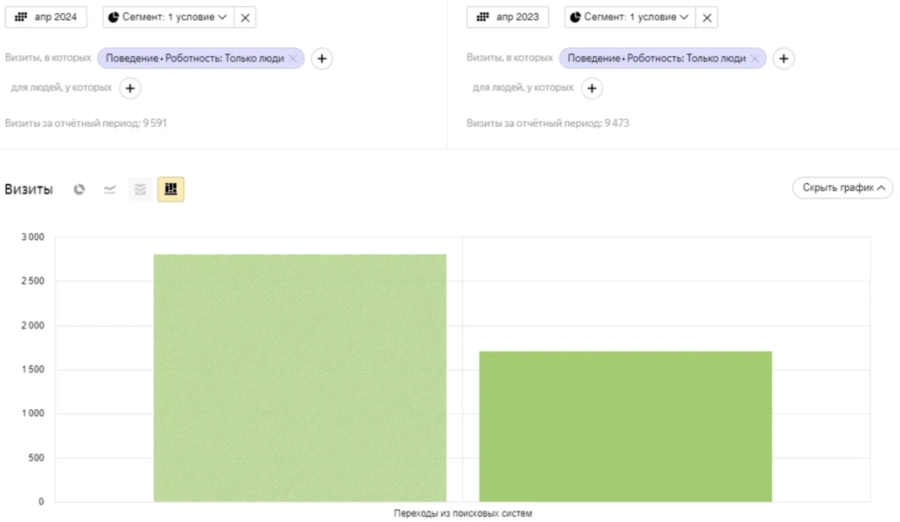Click the solid green апр 2023 bar
The height and width of the screenshot is (522, 900).
tap(626, 426)
